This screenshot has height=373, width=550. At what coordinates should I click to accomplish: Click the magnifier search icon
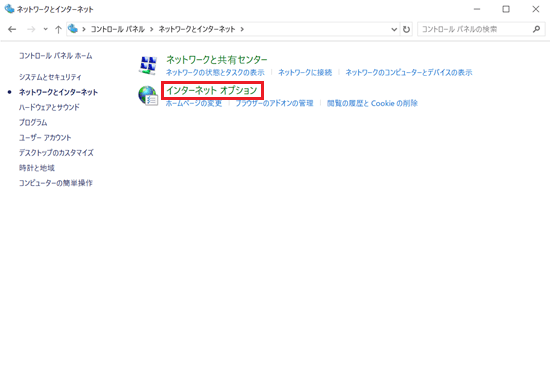536,29
